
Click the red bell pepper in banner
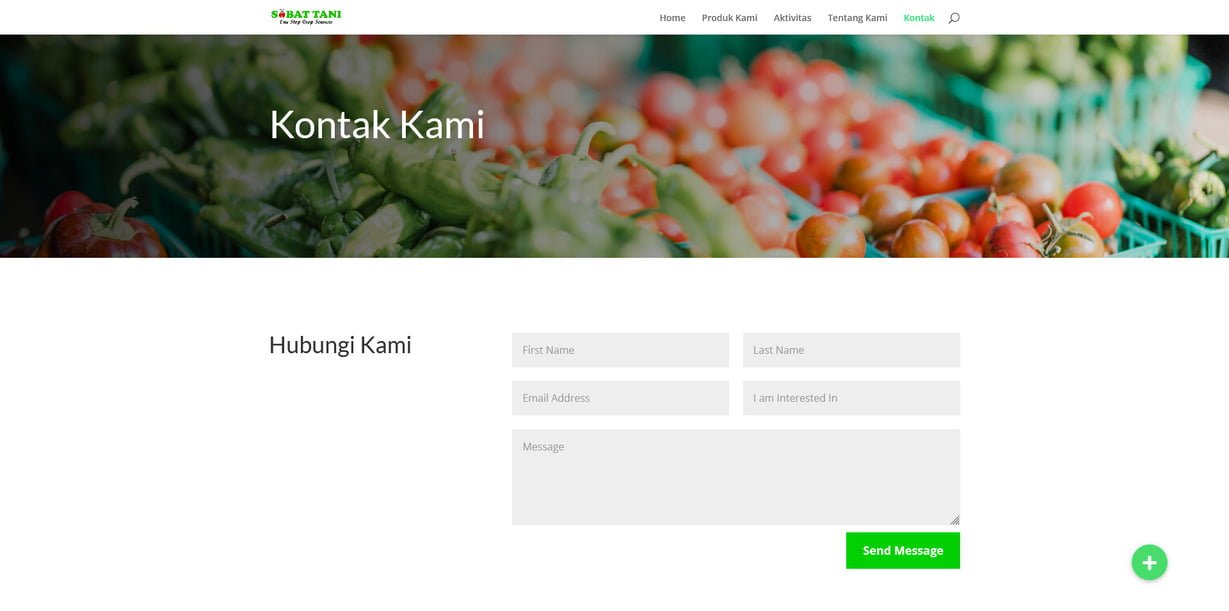[x=105, y=228]
